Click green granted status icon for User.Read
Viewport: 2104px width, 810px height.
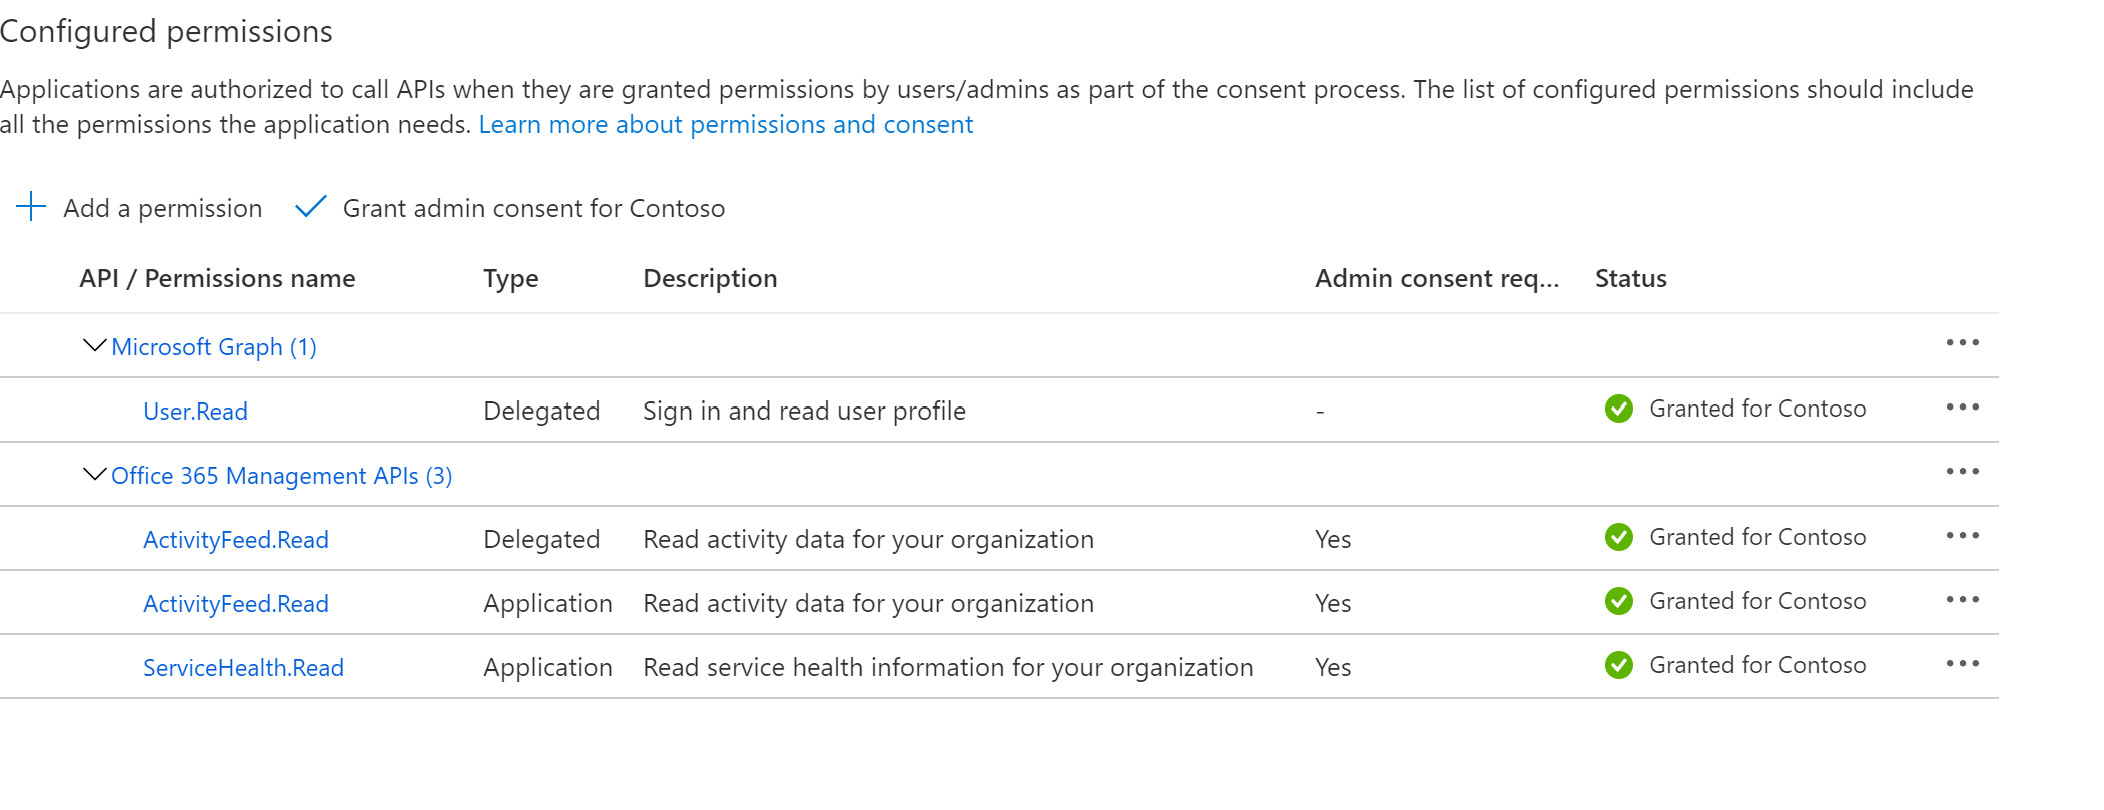tap(1619, 409)
